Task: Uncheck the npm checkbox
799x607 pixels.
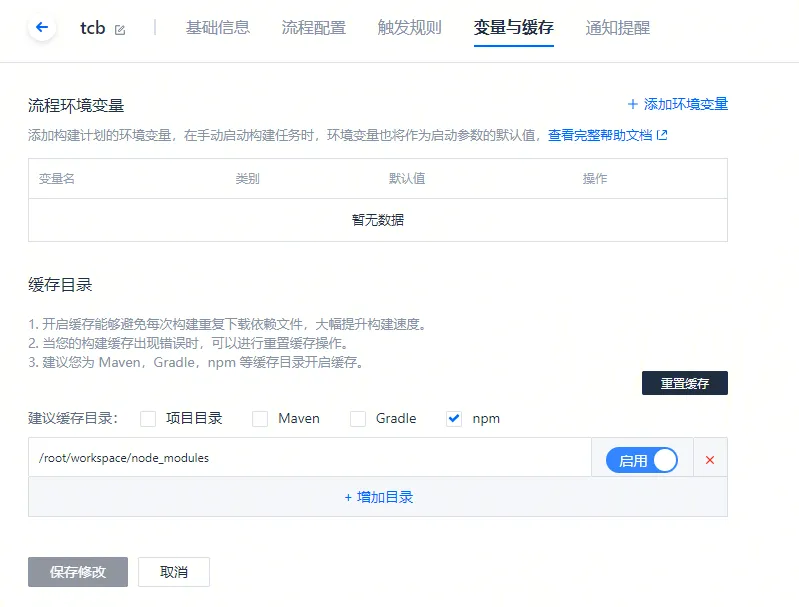Action: click(454, 419)
